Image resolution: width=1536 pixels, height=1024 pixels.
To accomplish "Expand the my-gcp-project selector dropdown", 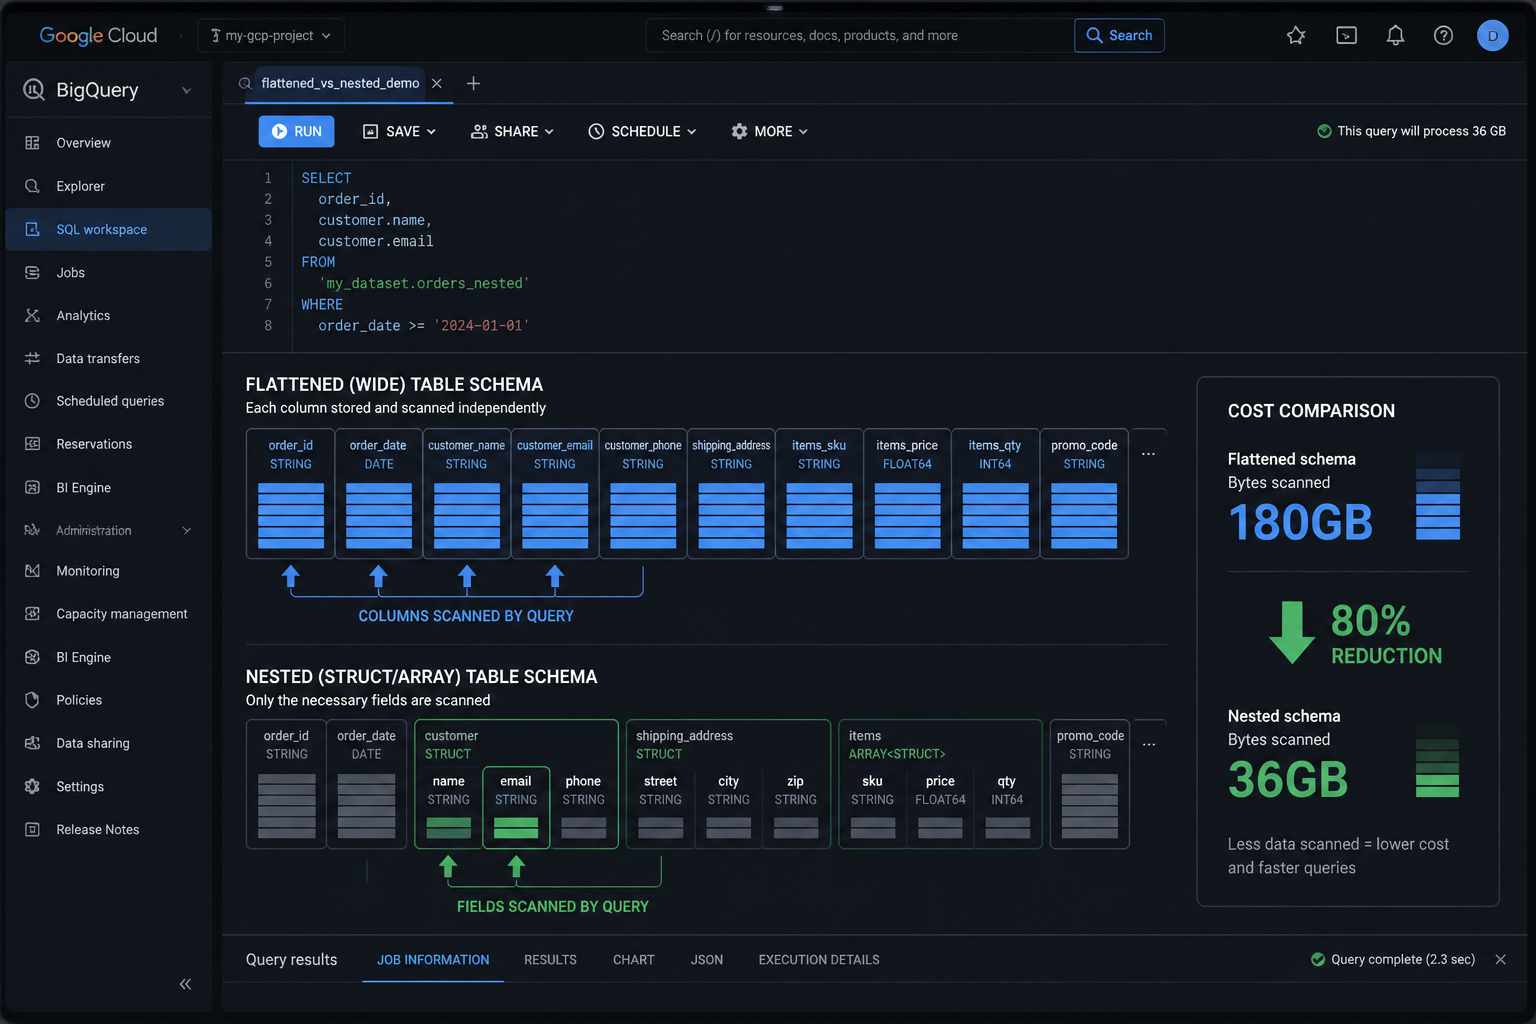I will click(x=271, y=36).
